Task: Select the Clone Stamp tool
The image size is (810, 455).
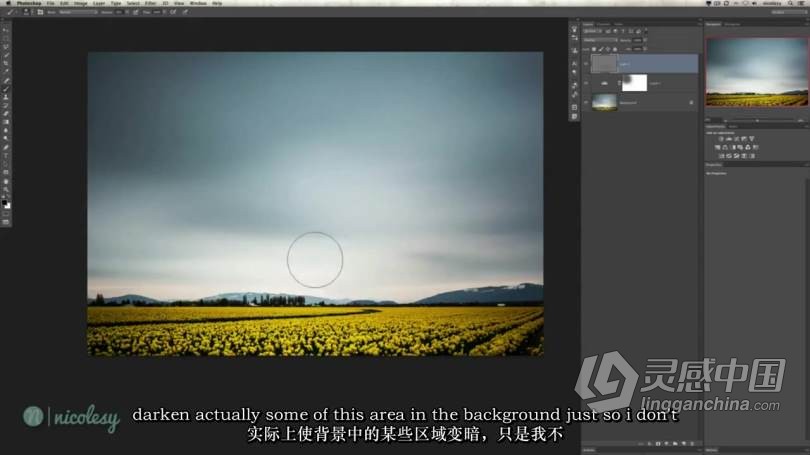Action: tap(6, 97)
